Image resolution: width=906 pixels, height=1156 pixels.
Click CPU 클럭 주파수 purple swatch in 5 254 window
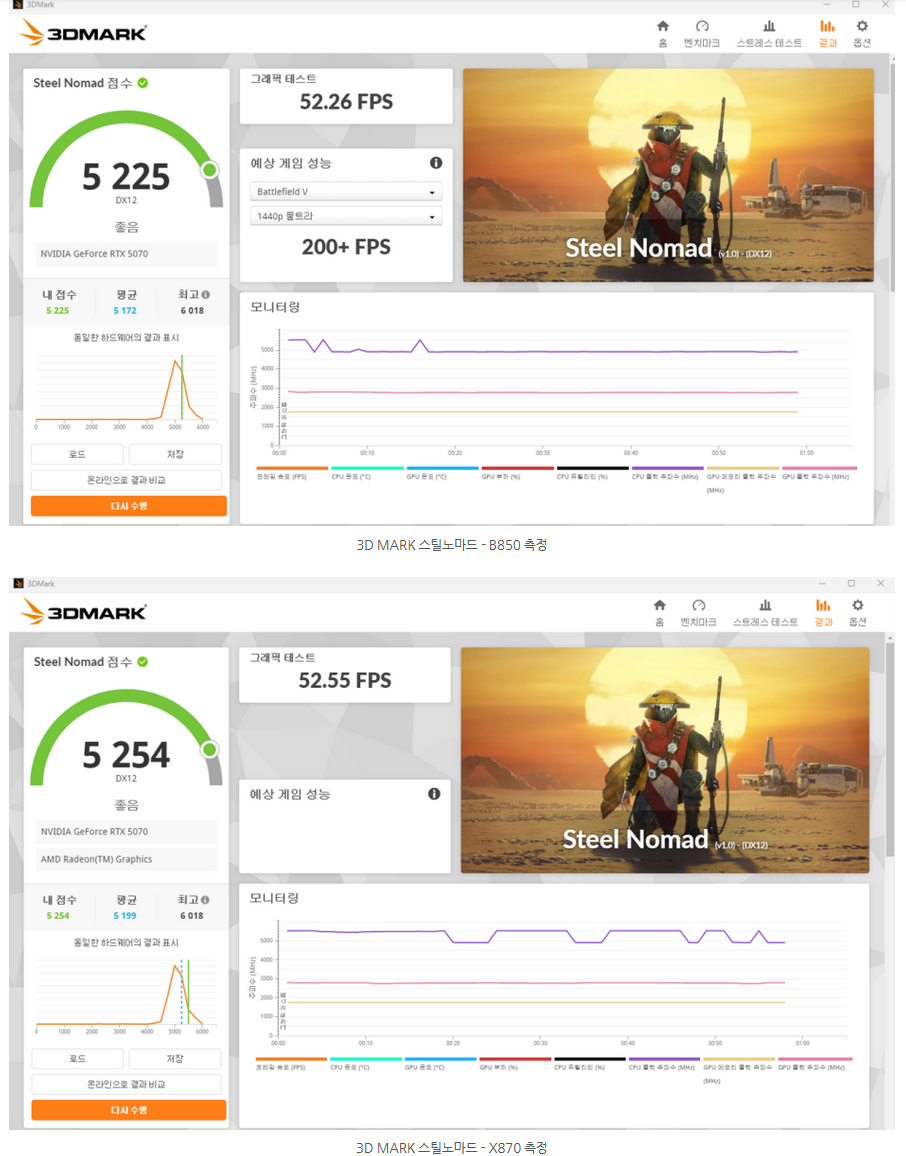pyautogui.click(x=664, y=1059)
